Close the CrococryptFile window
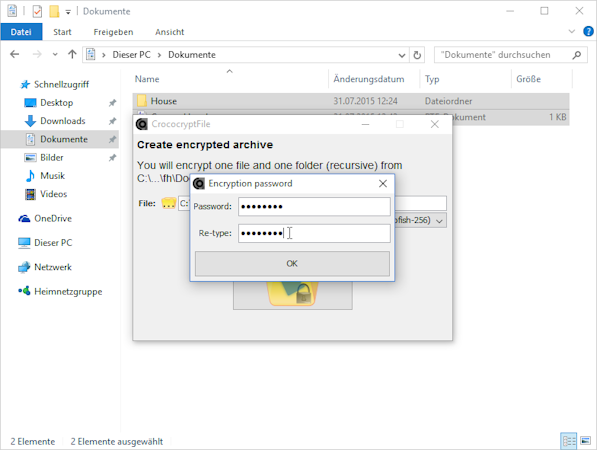This screenshot has height=450, width=597. (x=435, y=124)
